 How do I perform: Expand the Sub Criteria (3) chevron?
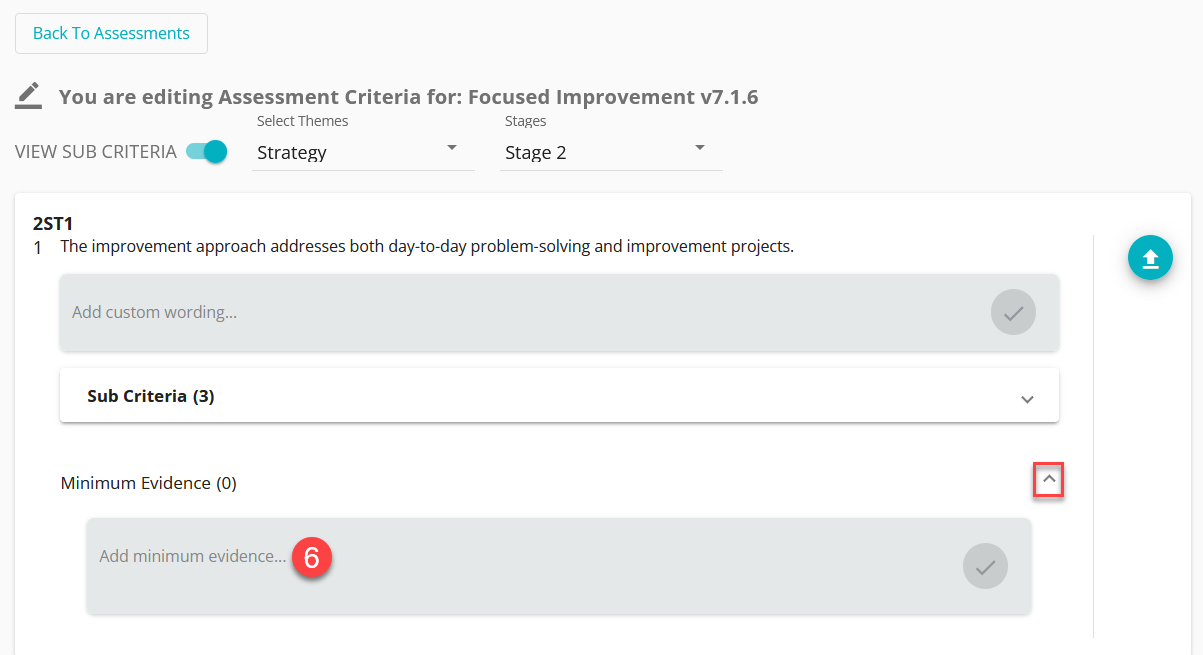(1027, 398)
